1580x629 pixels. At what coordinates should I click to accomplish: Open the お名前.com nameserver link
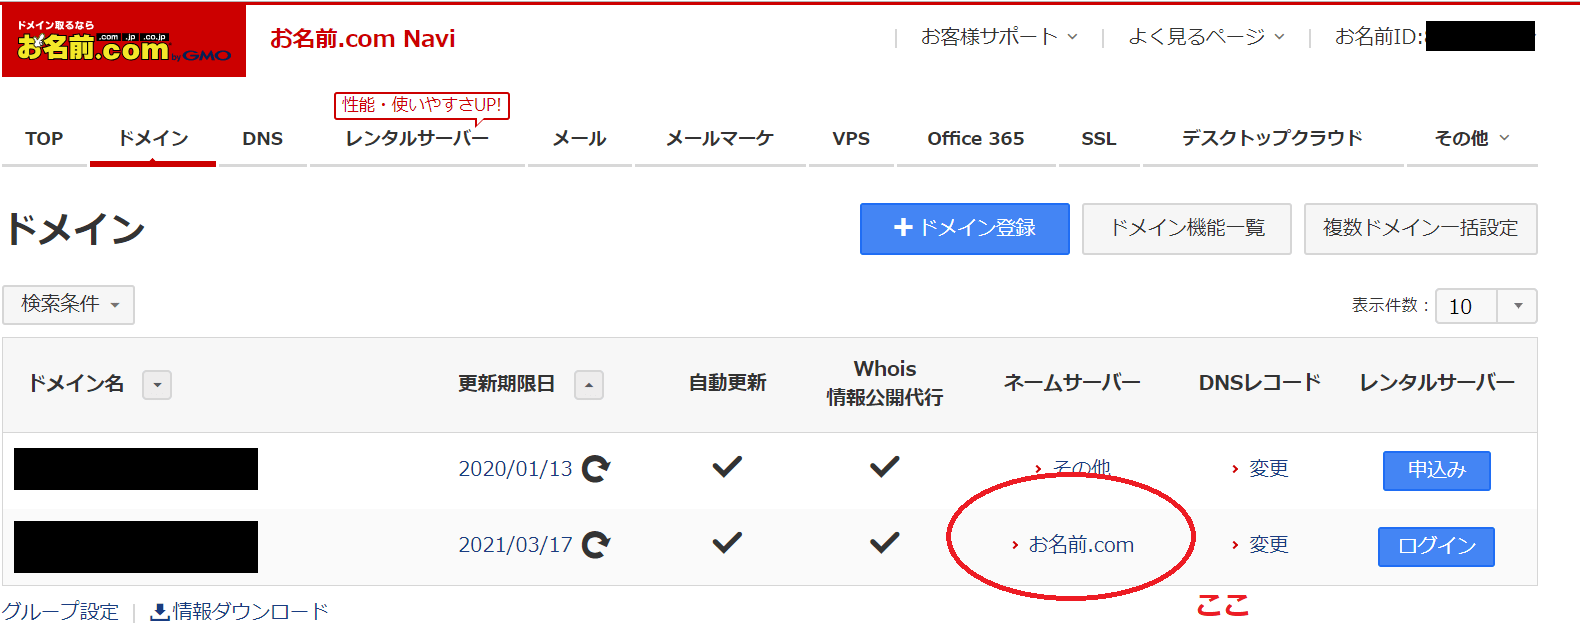click(1081, 545)
